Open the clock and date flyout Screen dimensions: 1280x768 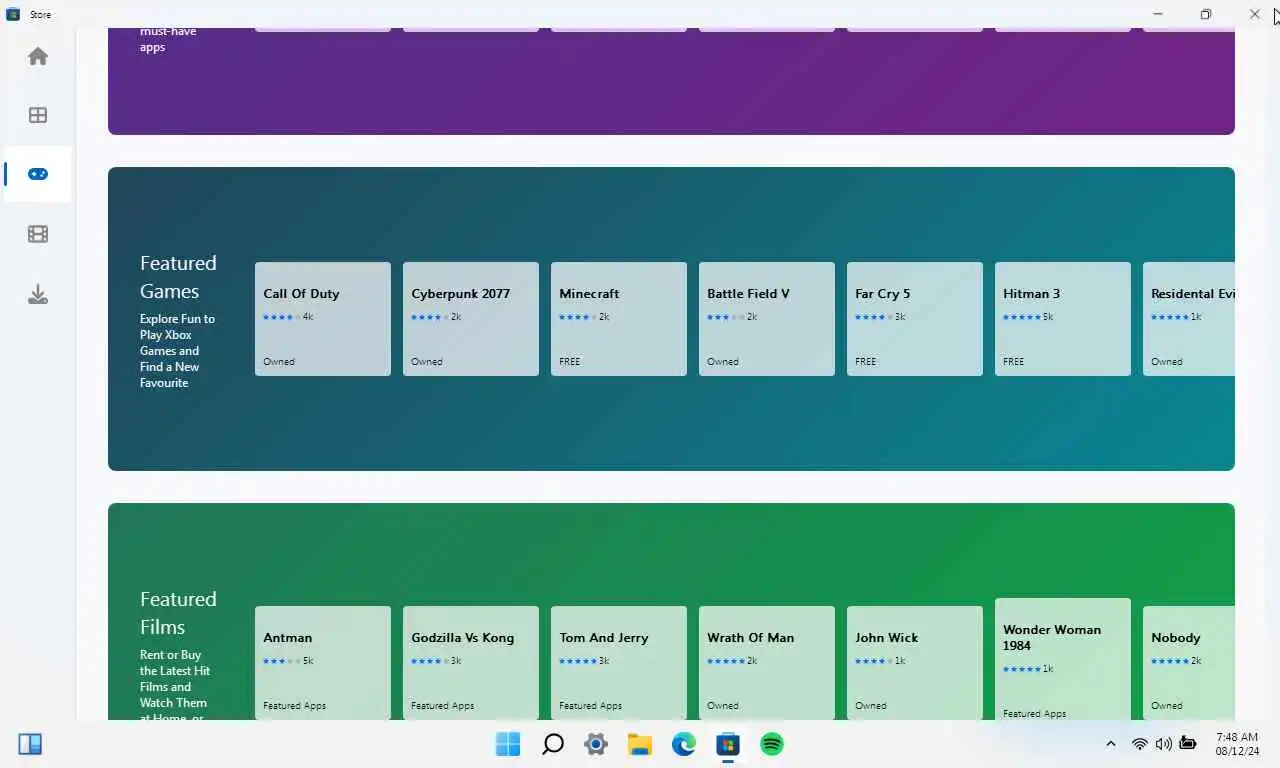click(x=1238, y=744)
